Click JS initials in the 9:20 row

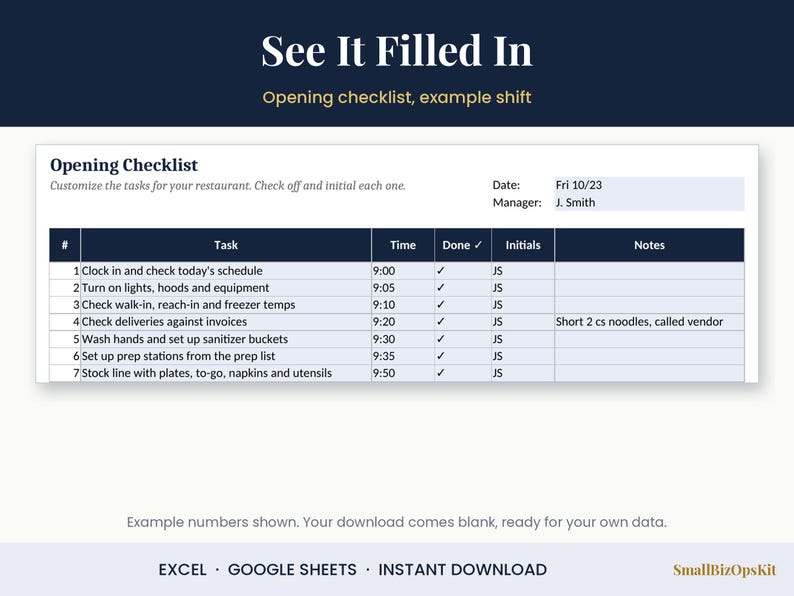pyautogui.click(x=523, y=322)
